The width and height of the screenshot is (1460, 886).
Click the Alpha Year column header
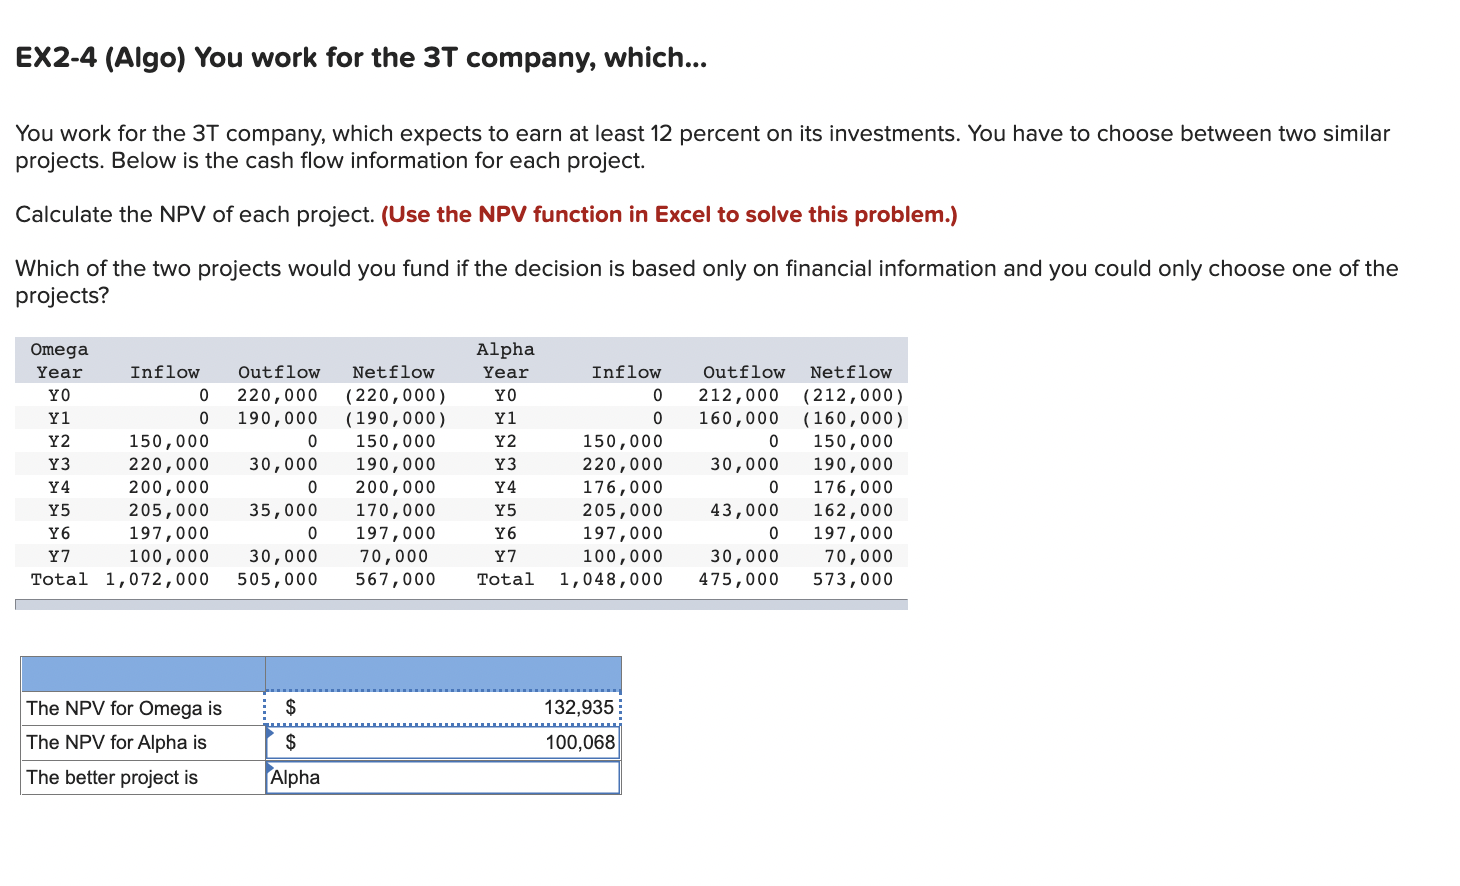pos(505,371)
